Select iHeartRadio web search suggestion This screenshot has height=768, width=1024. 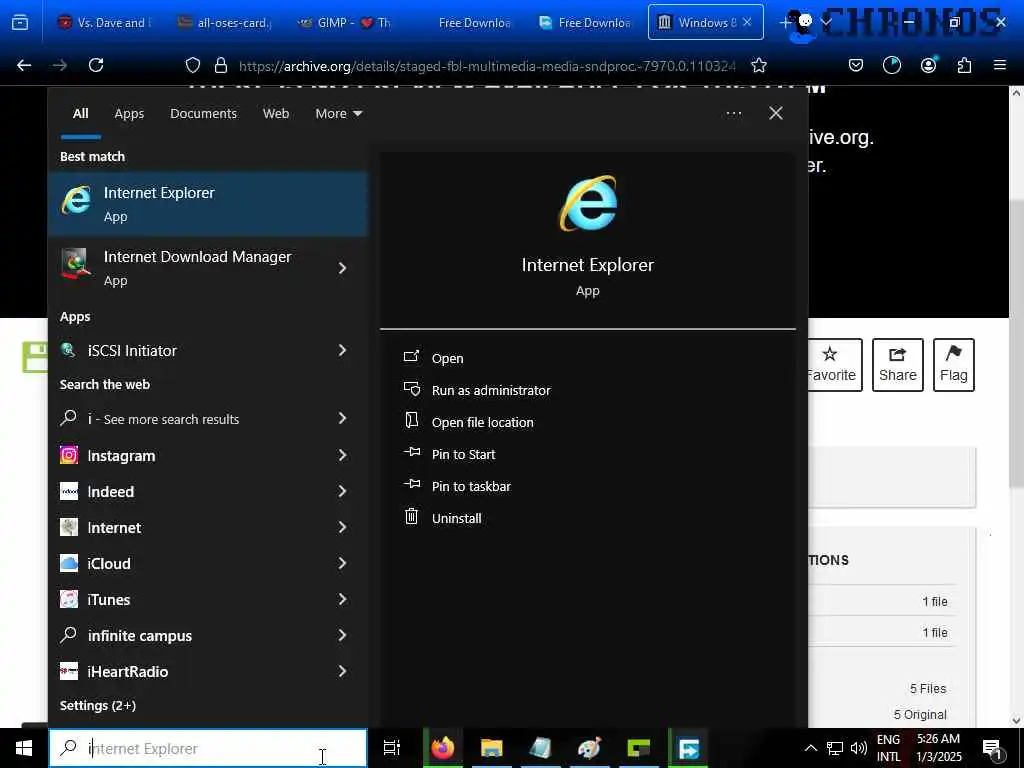click(208, 671)
